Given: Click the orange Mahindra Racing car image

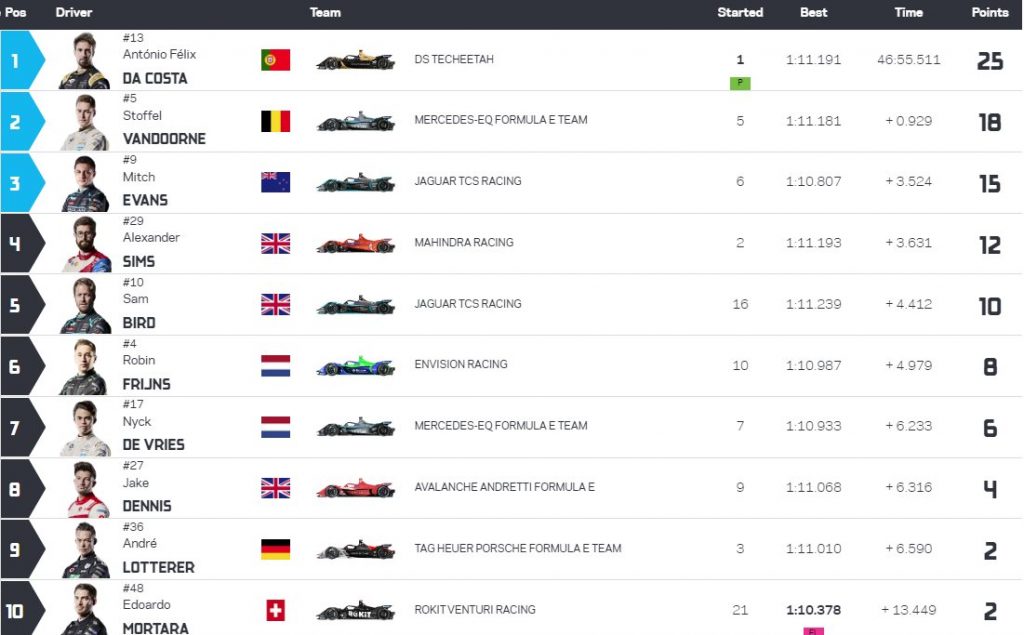Looking at the screenshot, I should coord(356,244).
